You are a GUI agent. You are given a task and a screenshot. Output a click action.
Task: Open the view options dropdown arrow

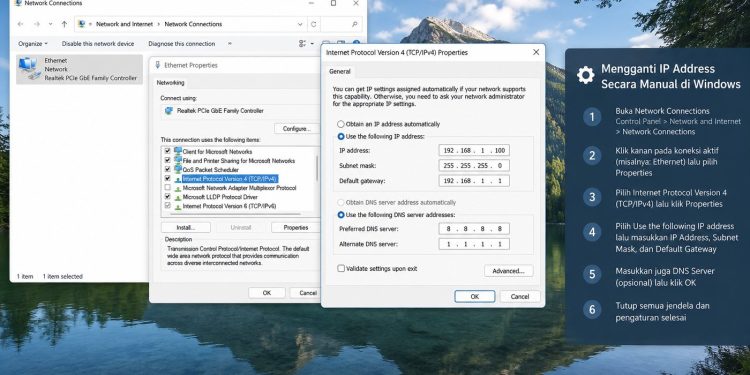312,44
